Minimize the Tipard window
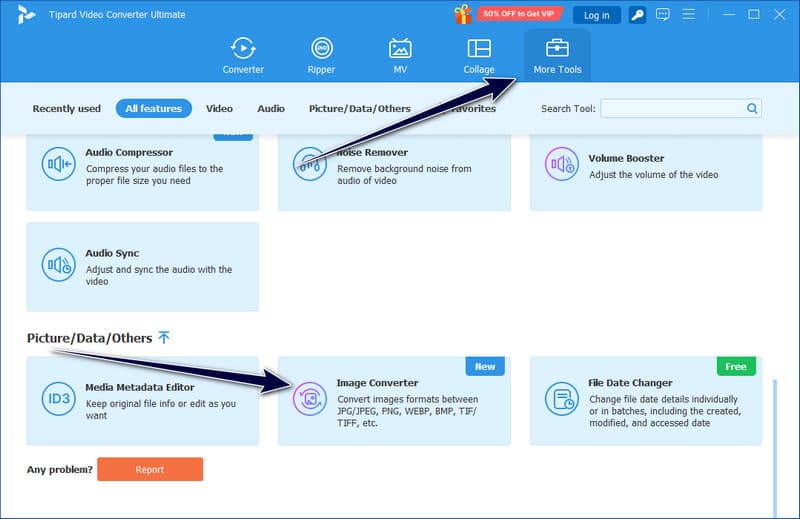Viewport: 800px width, 519px height. pyautogui.click(x=729, y=14)
